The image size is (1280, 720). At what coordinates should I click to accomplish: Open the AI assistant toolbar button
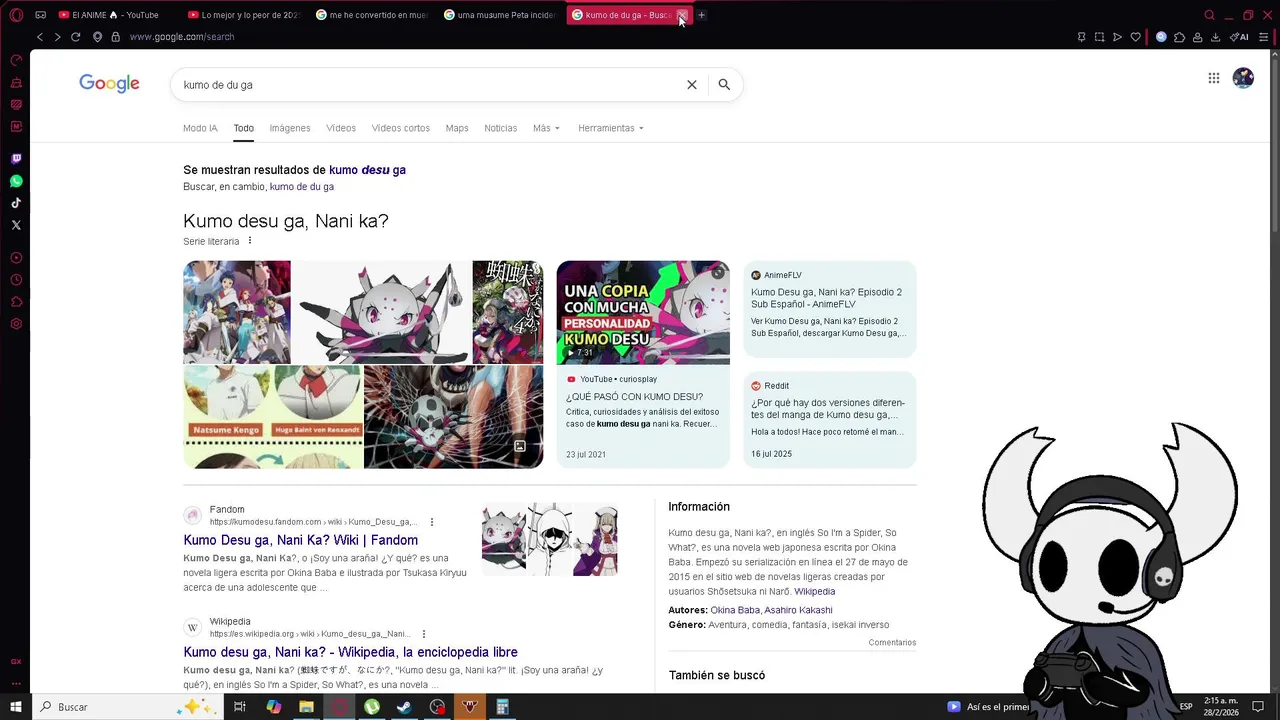1239,37
